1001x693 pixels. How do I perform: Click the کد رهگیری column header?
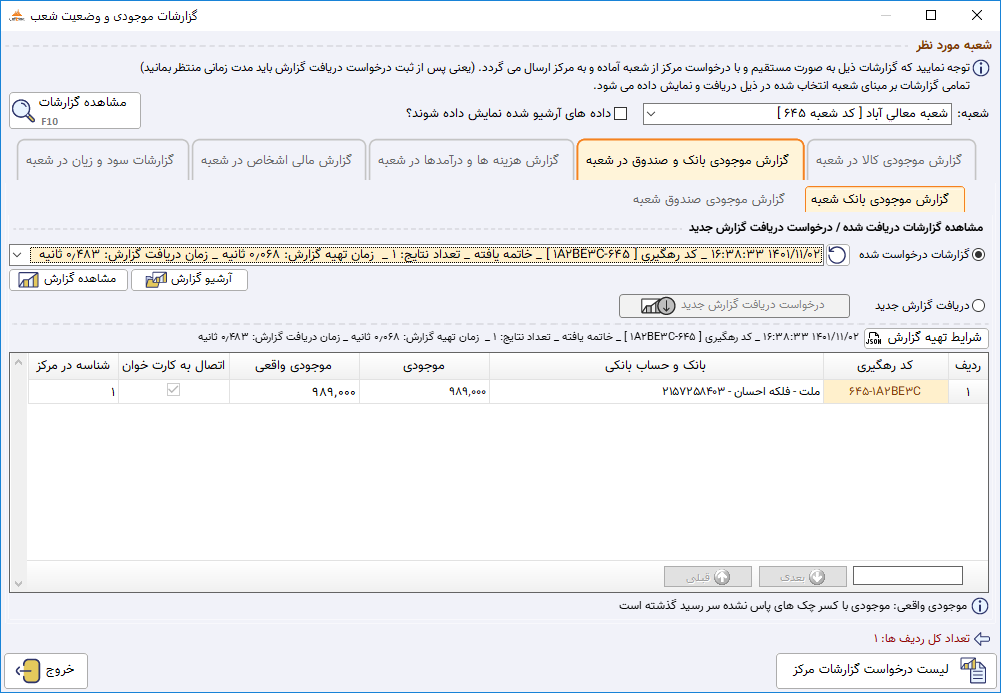tap(885, 366)
